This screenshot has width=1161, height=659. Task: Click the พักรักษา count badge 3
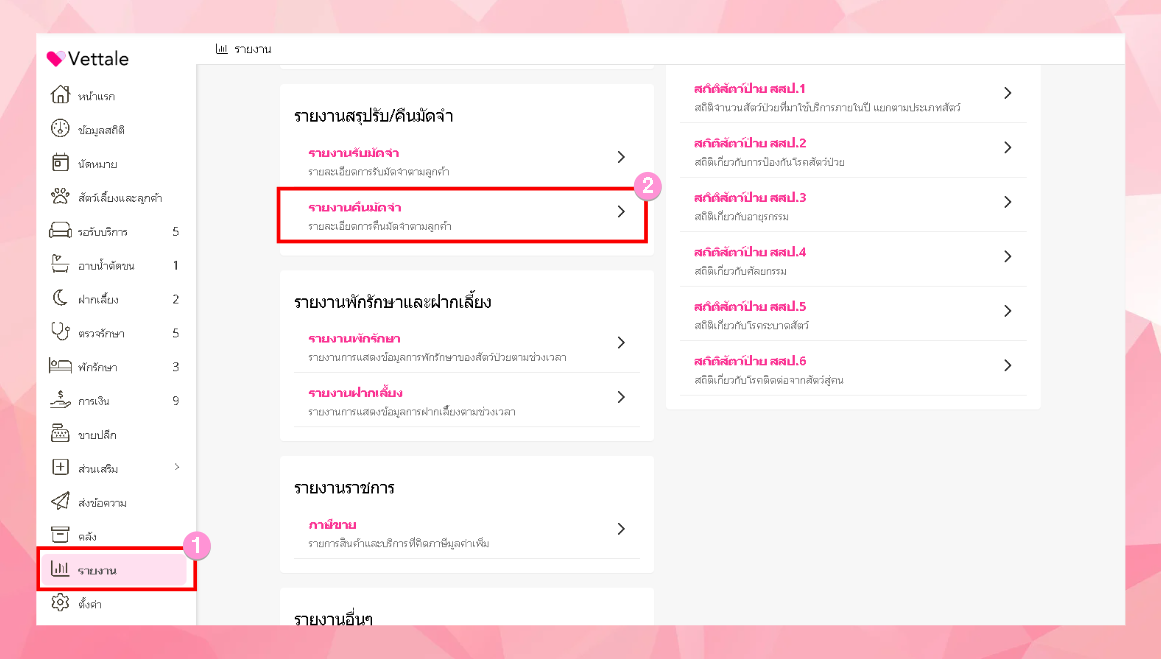175,367
